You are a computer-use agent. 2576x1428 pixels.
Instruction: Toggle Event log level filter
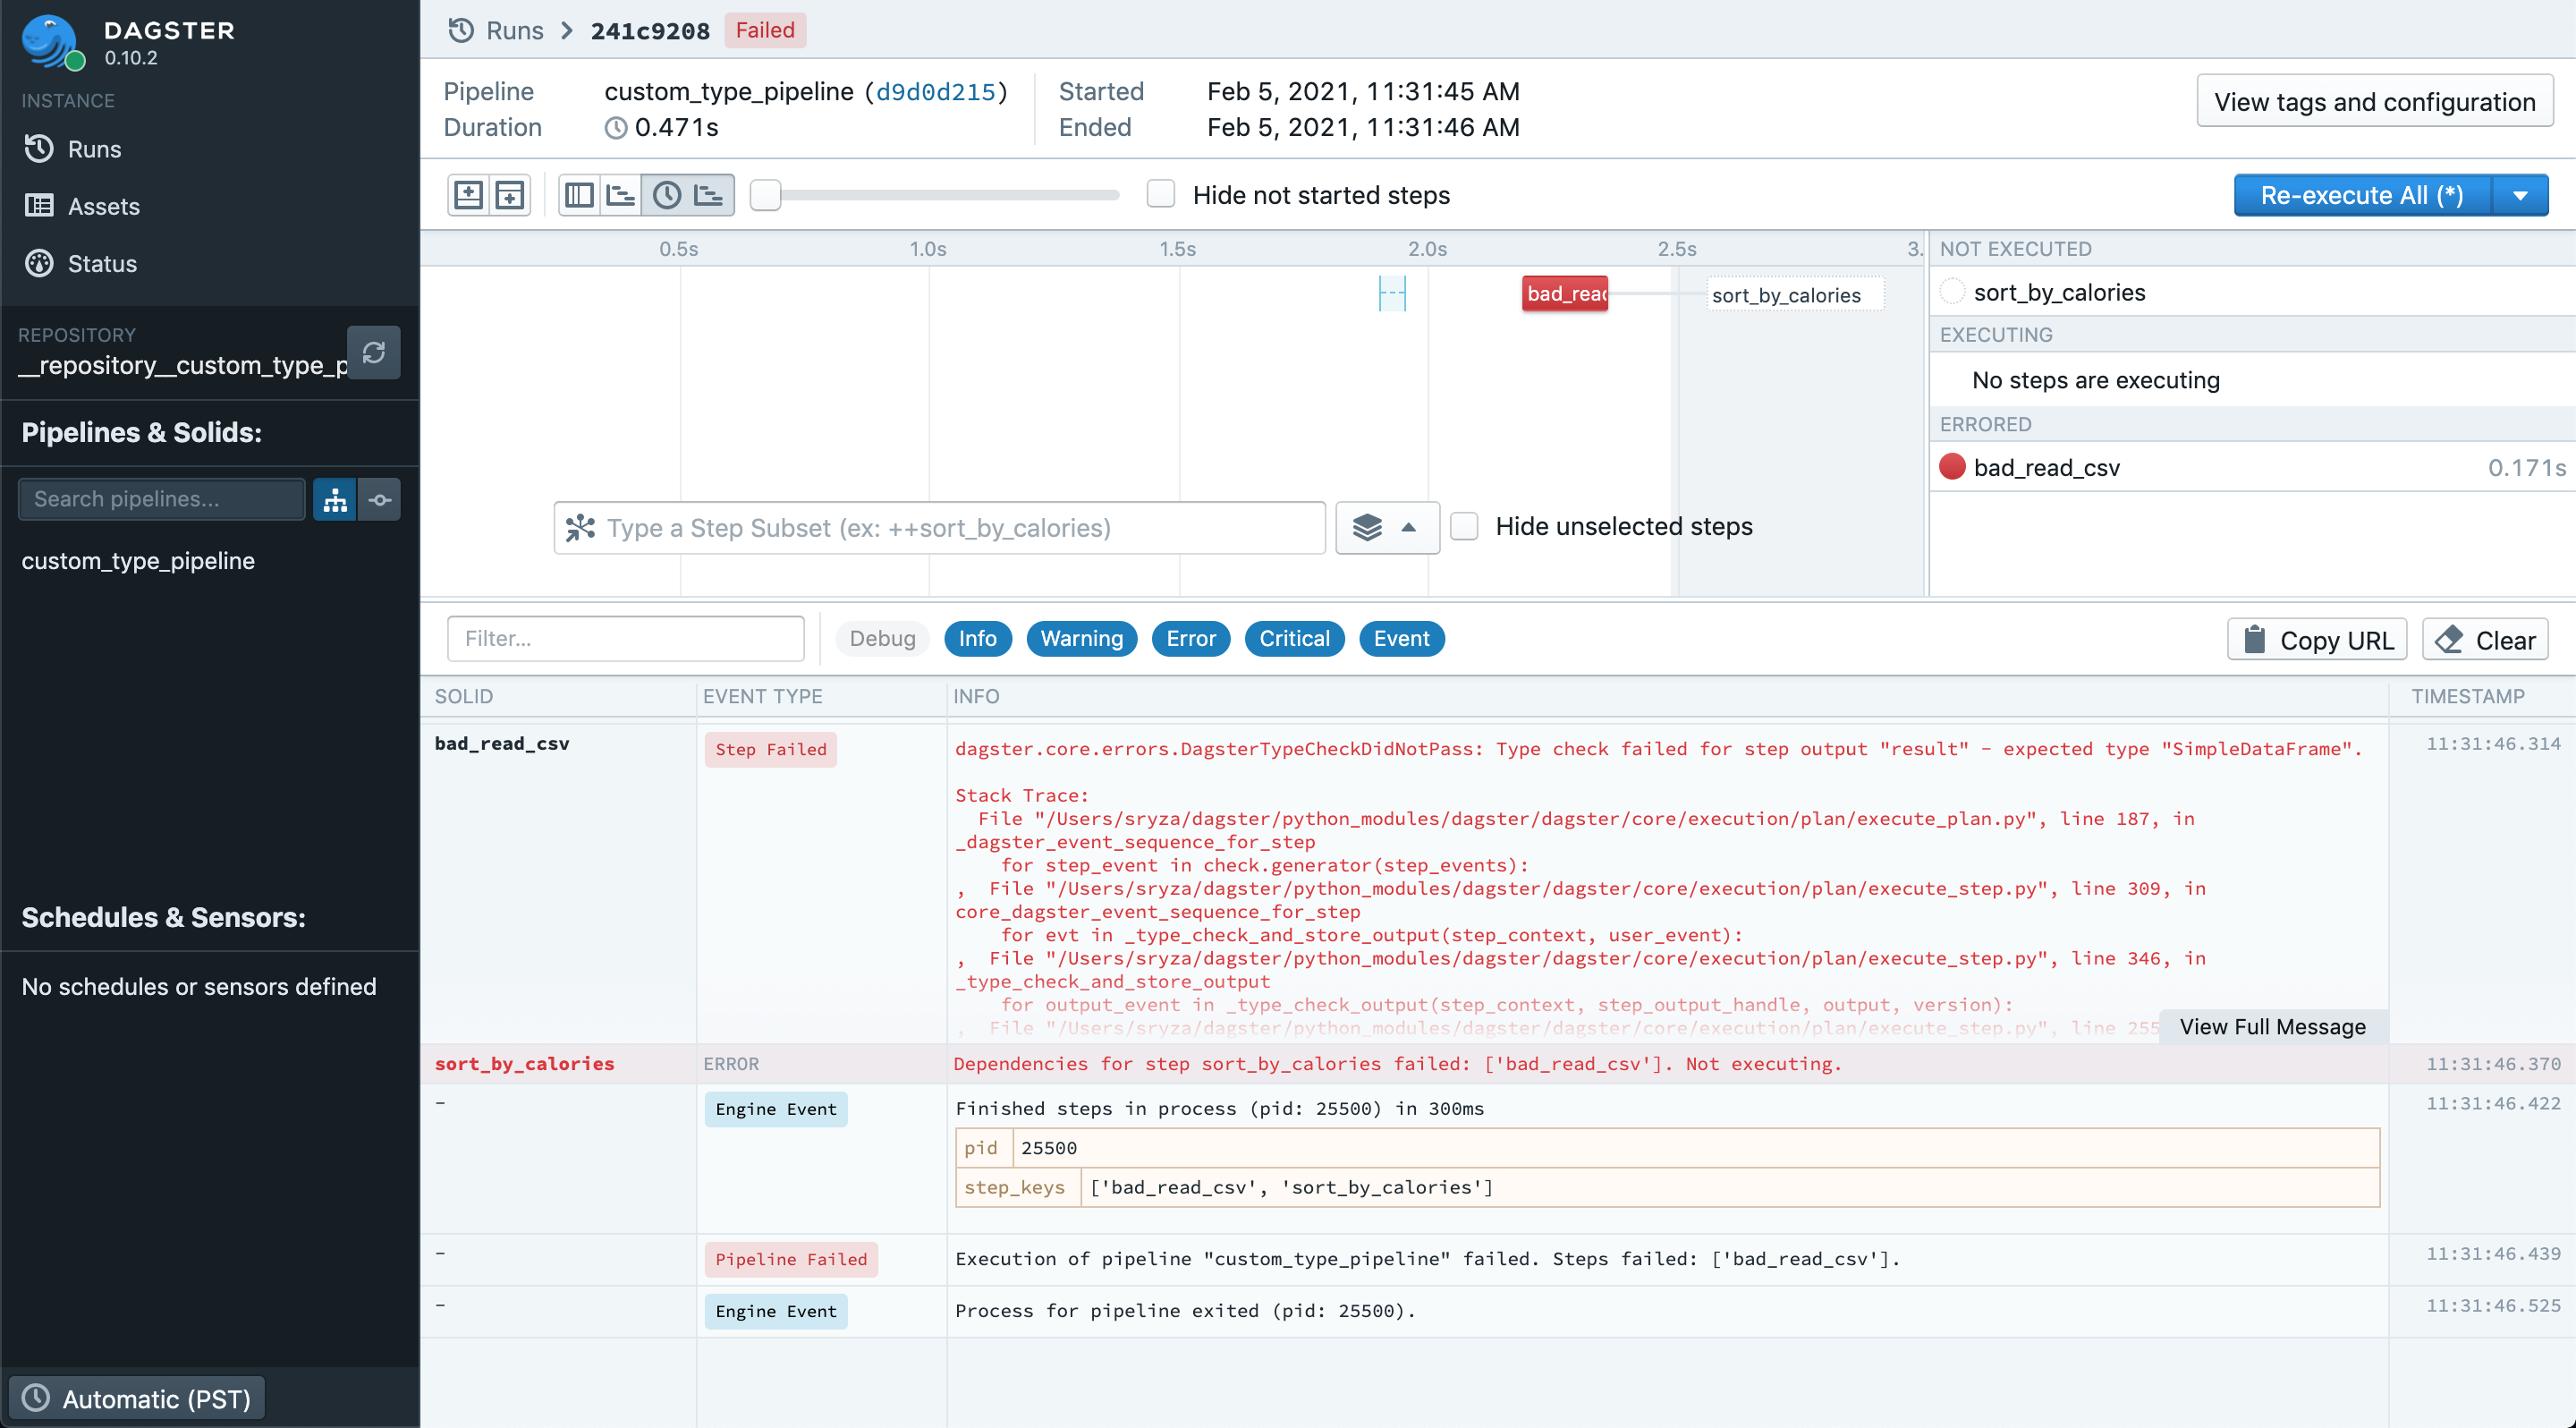click(1401, 638)
